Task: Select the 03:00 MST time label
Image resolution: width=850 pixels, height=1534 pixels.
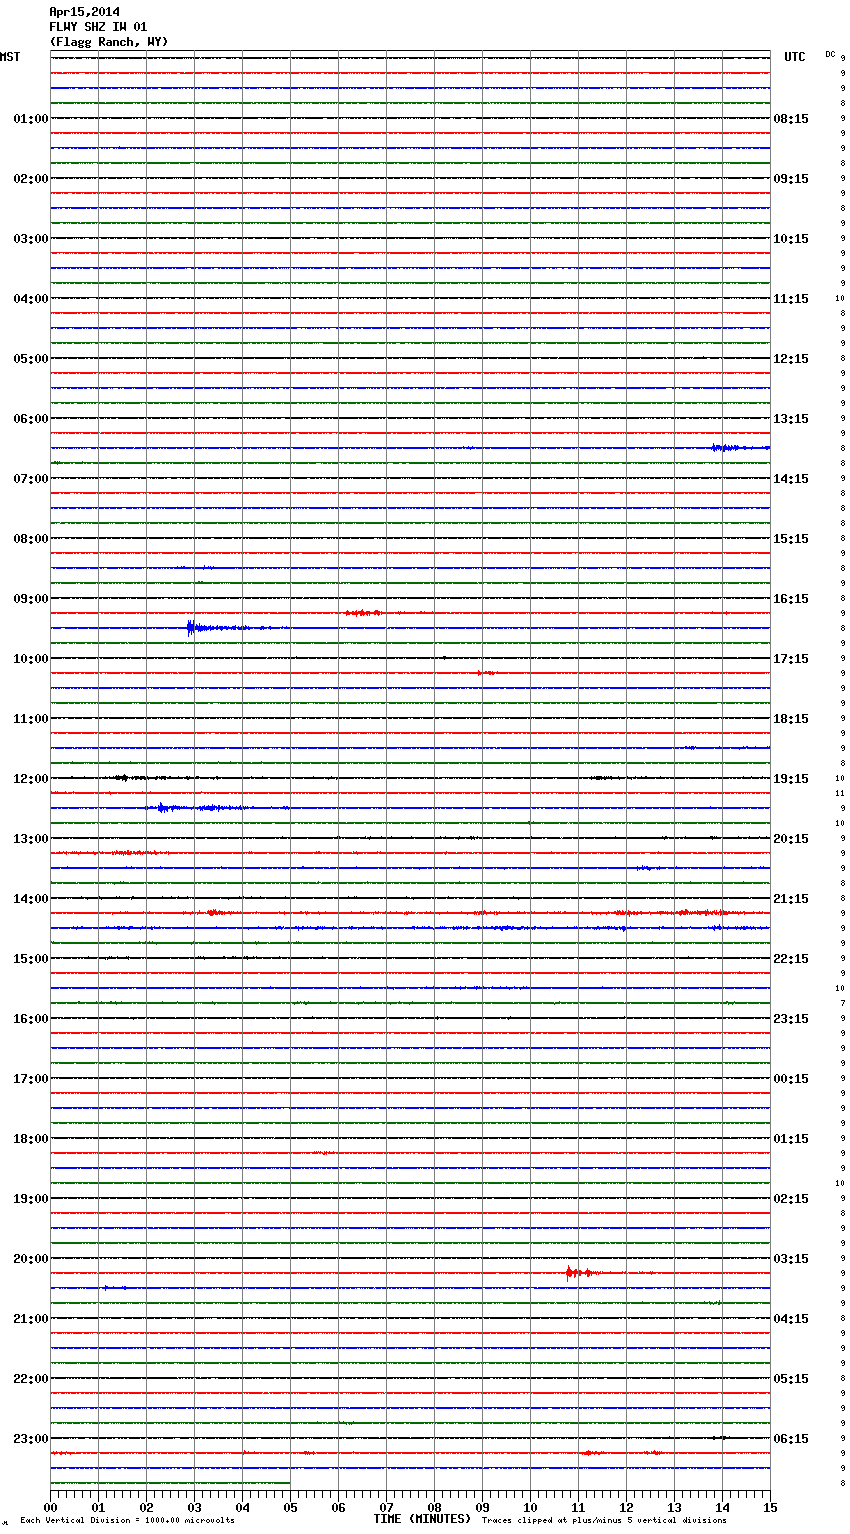Action: click(31, 239)
